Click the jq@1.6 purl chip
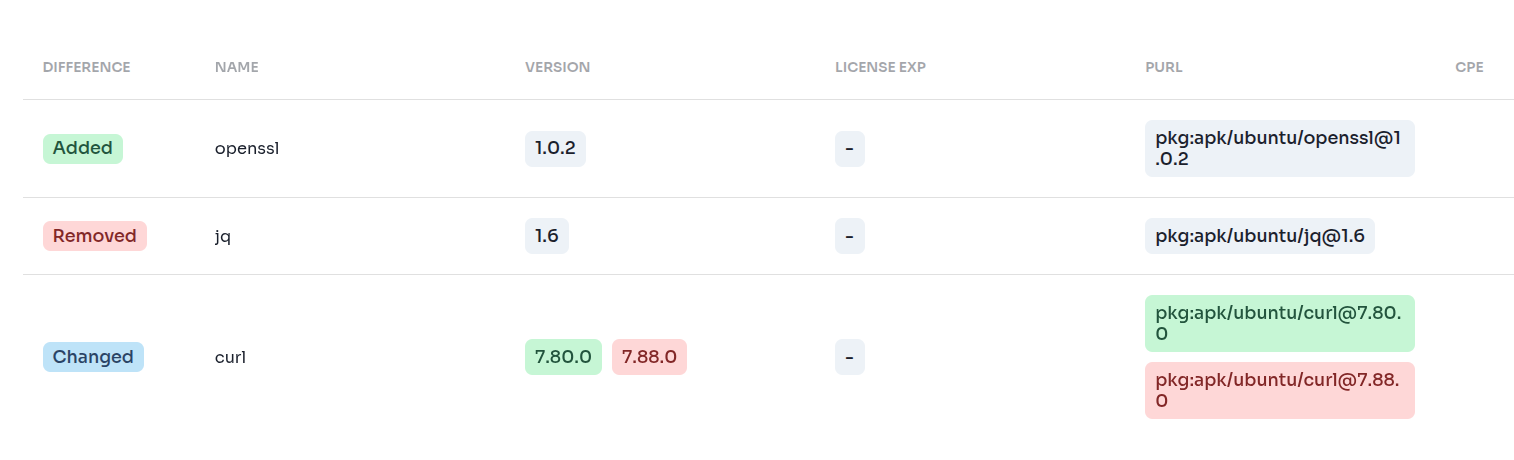Screen dimensions: 1514x460 click(1259, 236)
